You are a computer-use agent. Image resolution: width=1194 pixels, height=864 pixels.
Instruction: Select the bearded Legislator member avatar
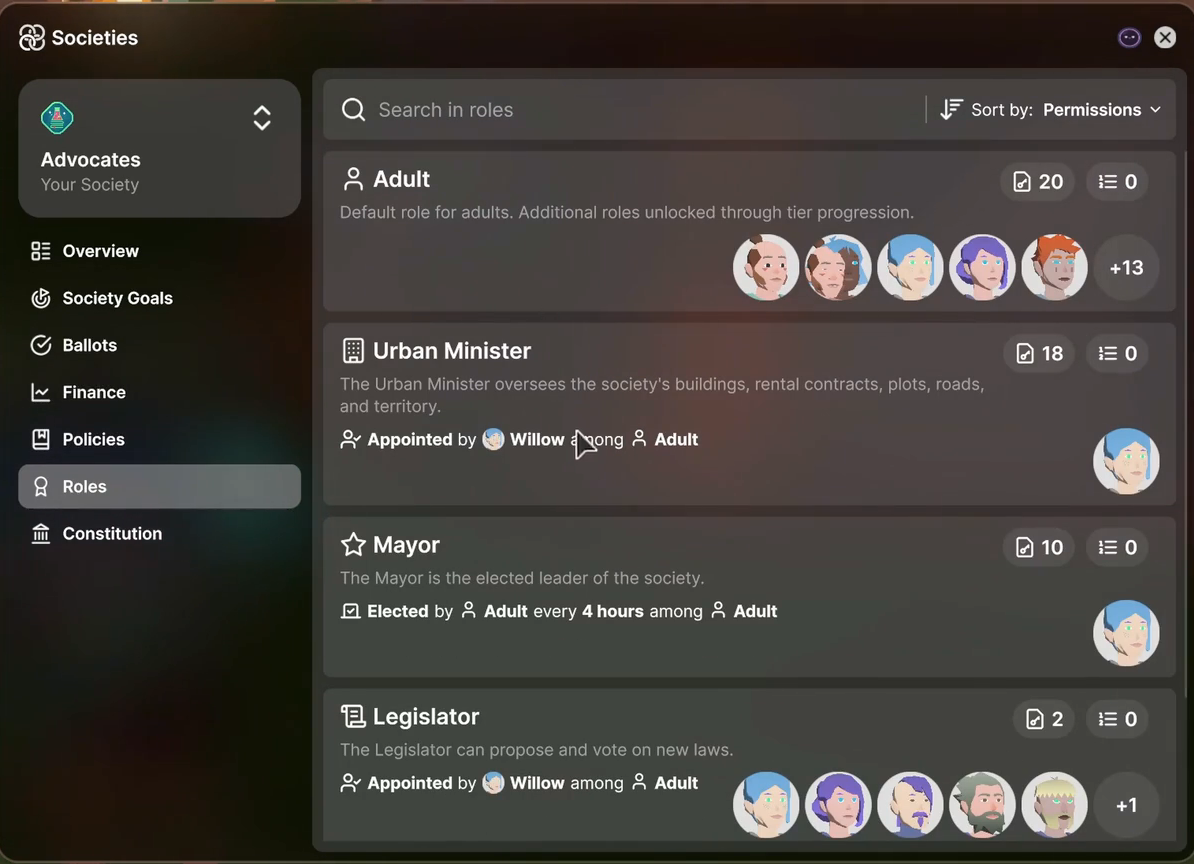pos(982,805)
